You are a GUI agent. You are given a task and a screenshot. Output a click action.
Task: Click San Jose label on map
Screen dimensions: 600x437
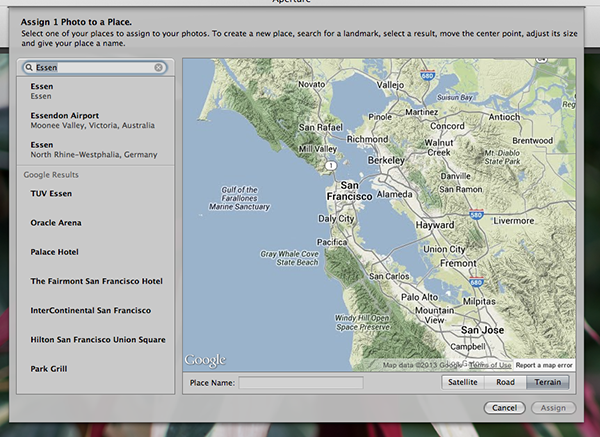tap(482, 330)
